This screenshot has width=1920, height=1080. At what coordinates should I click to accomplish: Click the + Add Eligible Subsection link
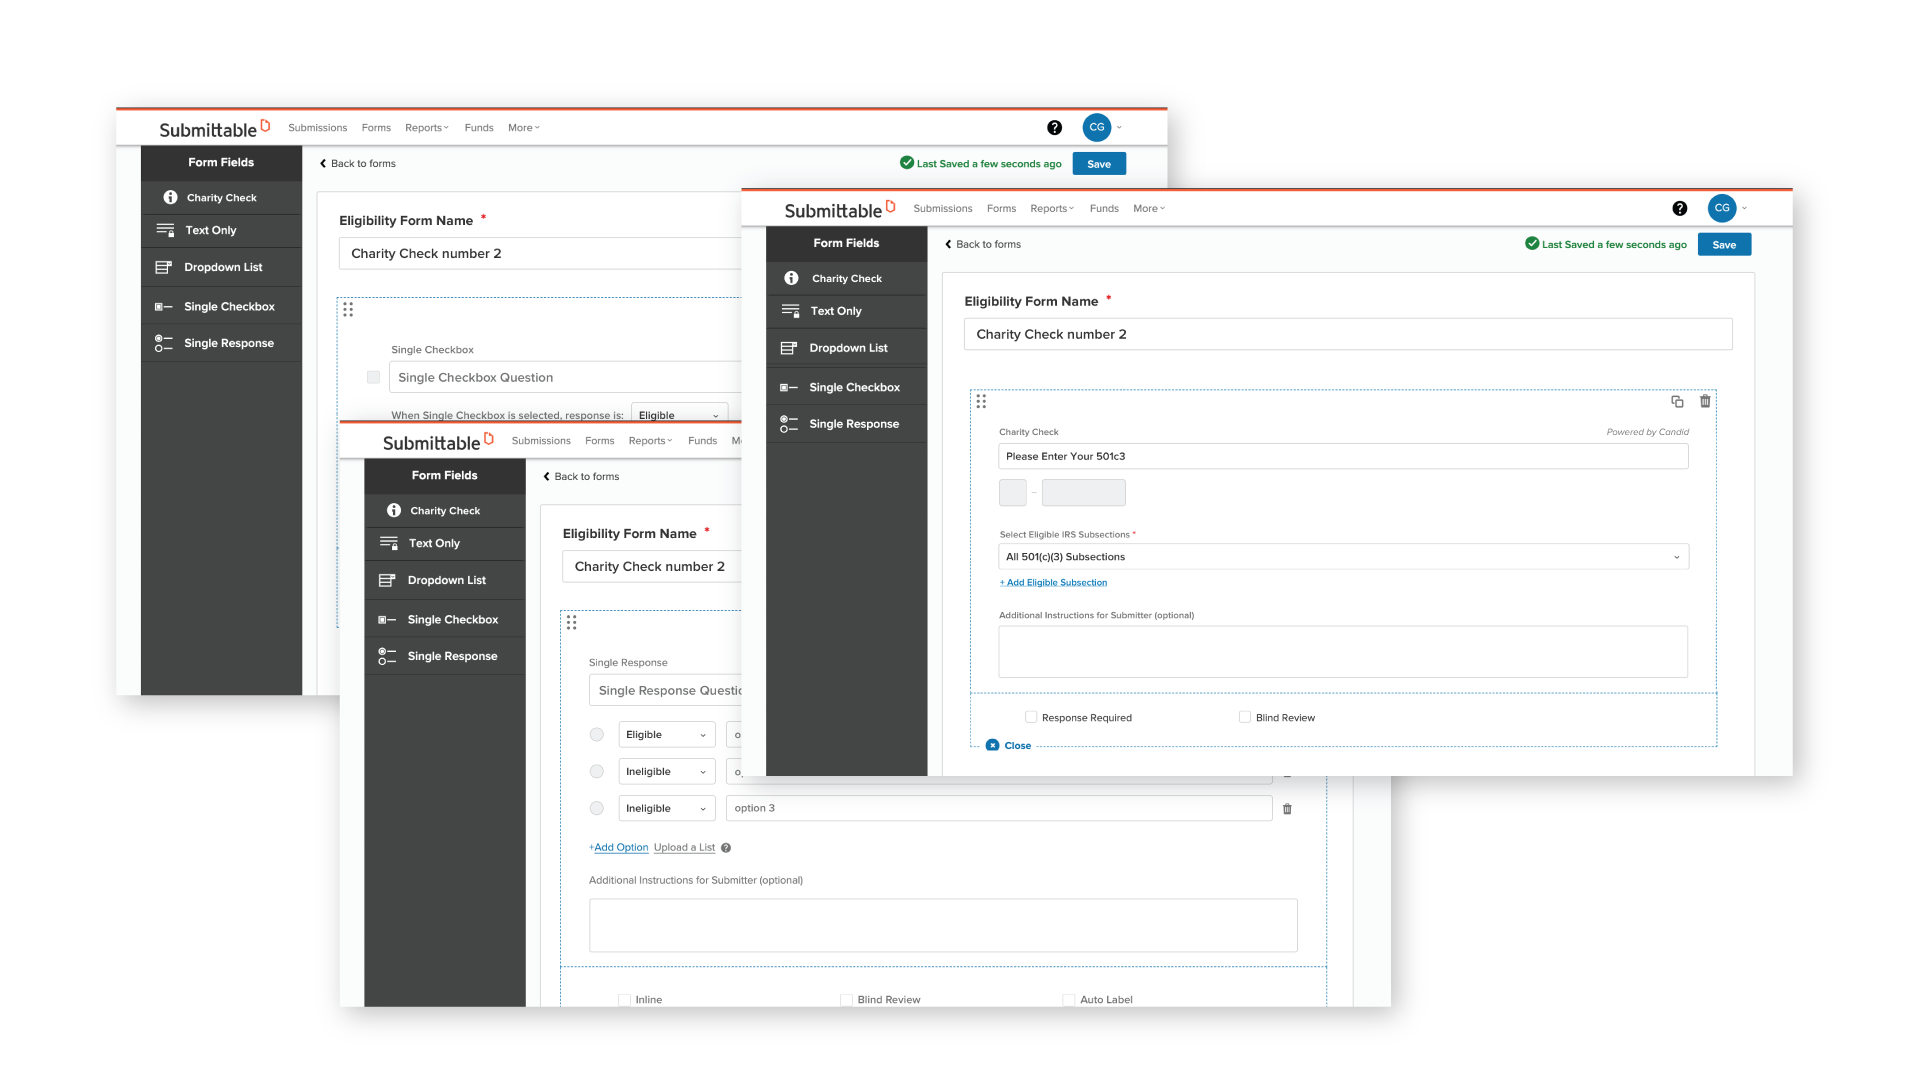click(1053, 583)
